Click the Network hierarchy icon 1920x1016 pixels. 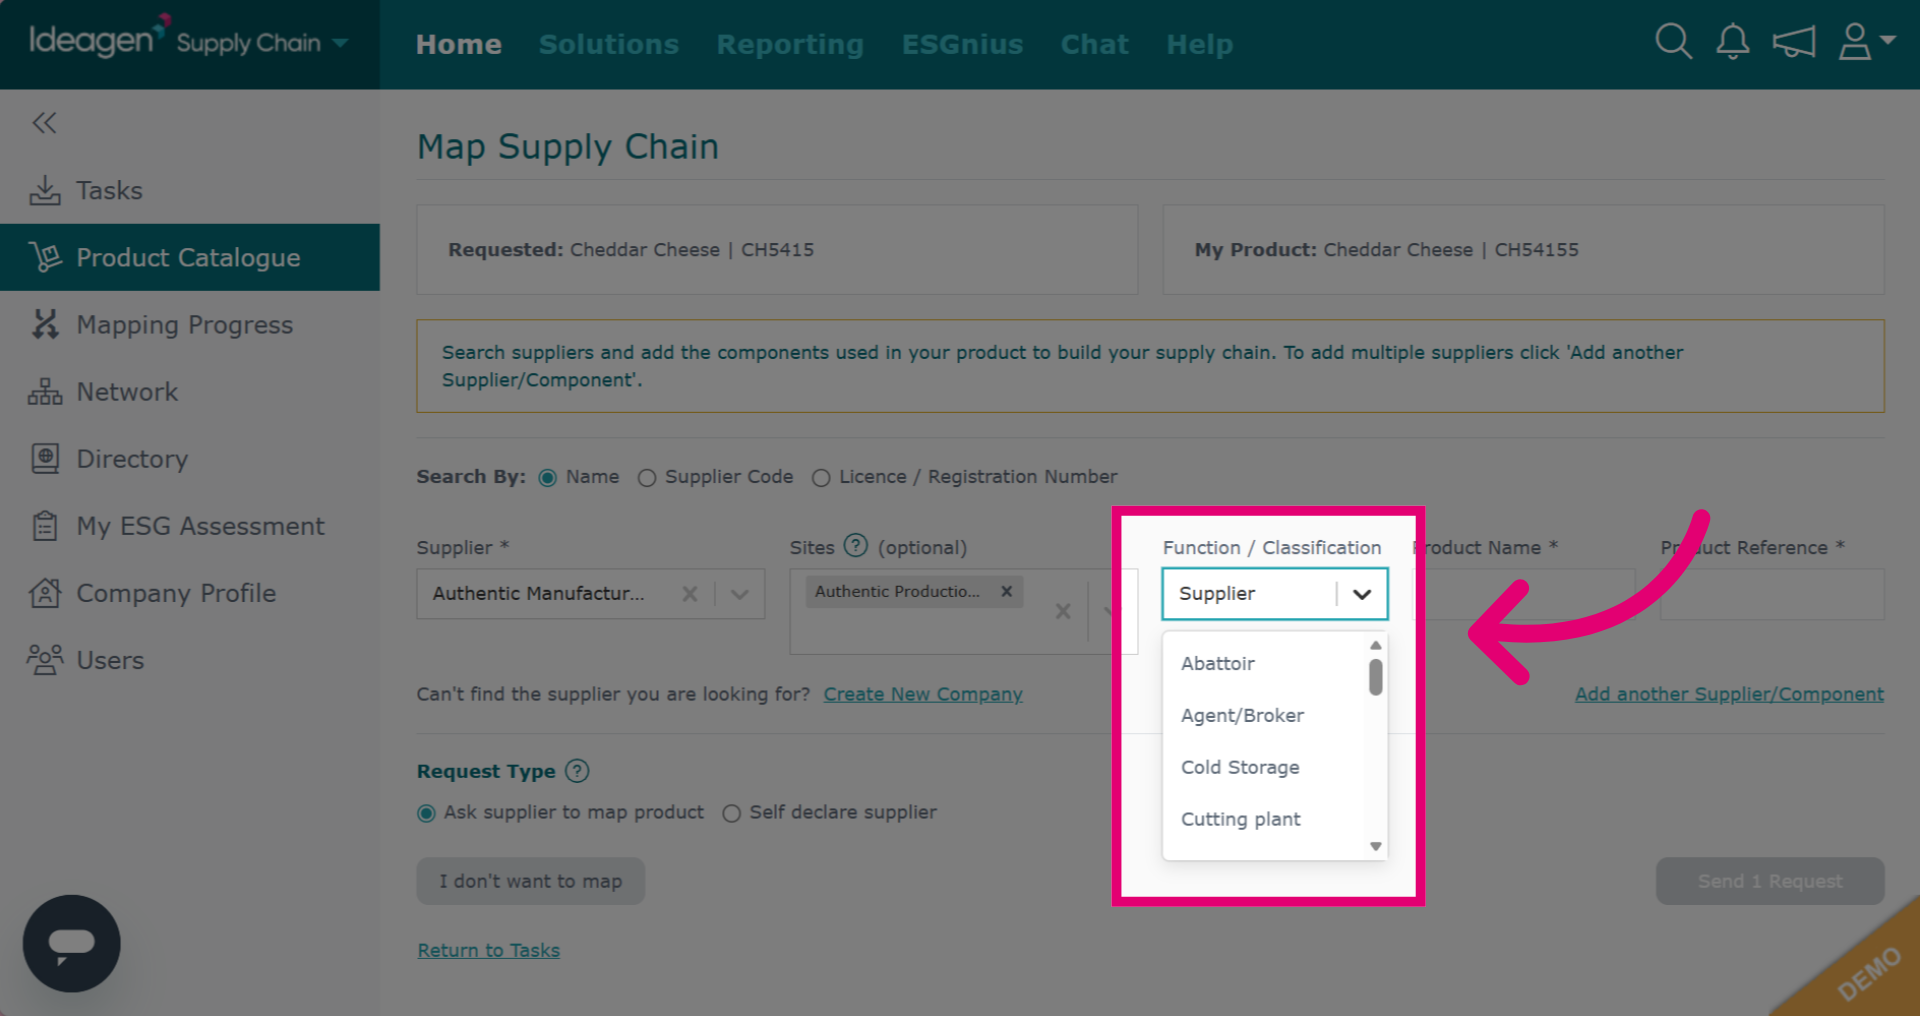[45, 392]
